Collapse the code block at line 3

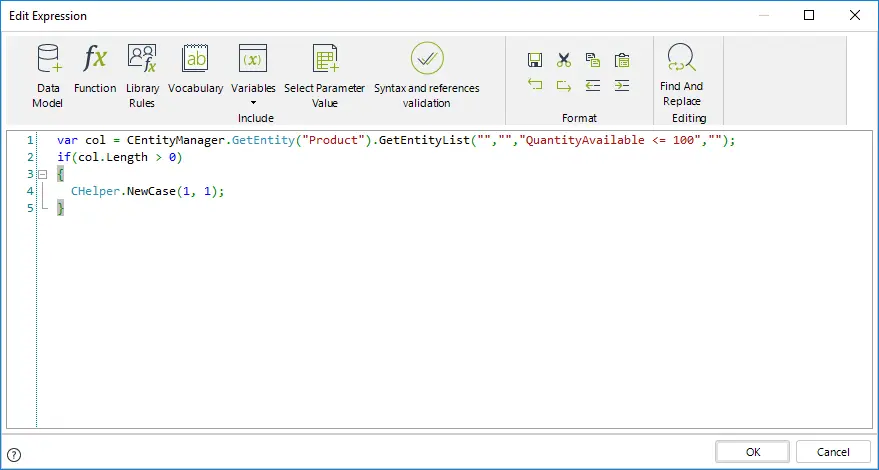coord(43,174)
